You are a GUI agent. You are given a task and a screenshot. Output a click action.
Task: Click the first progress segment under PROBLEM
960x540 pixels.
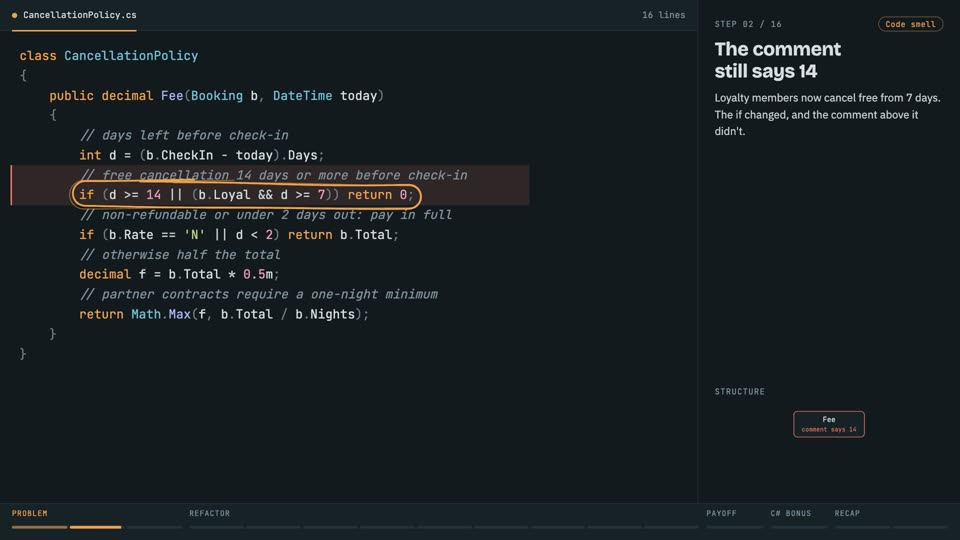click(39, 527)
